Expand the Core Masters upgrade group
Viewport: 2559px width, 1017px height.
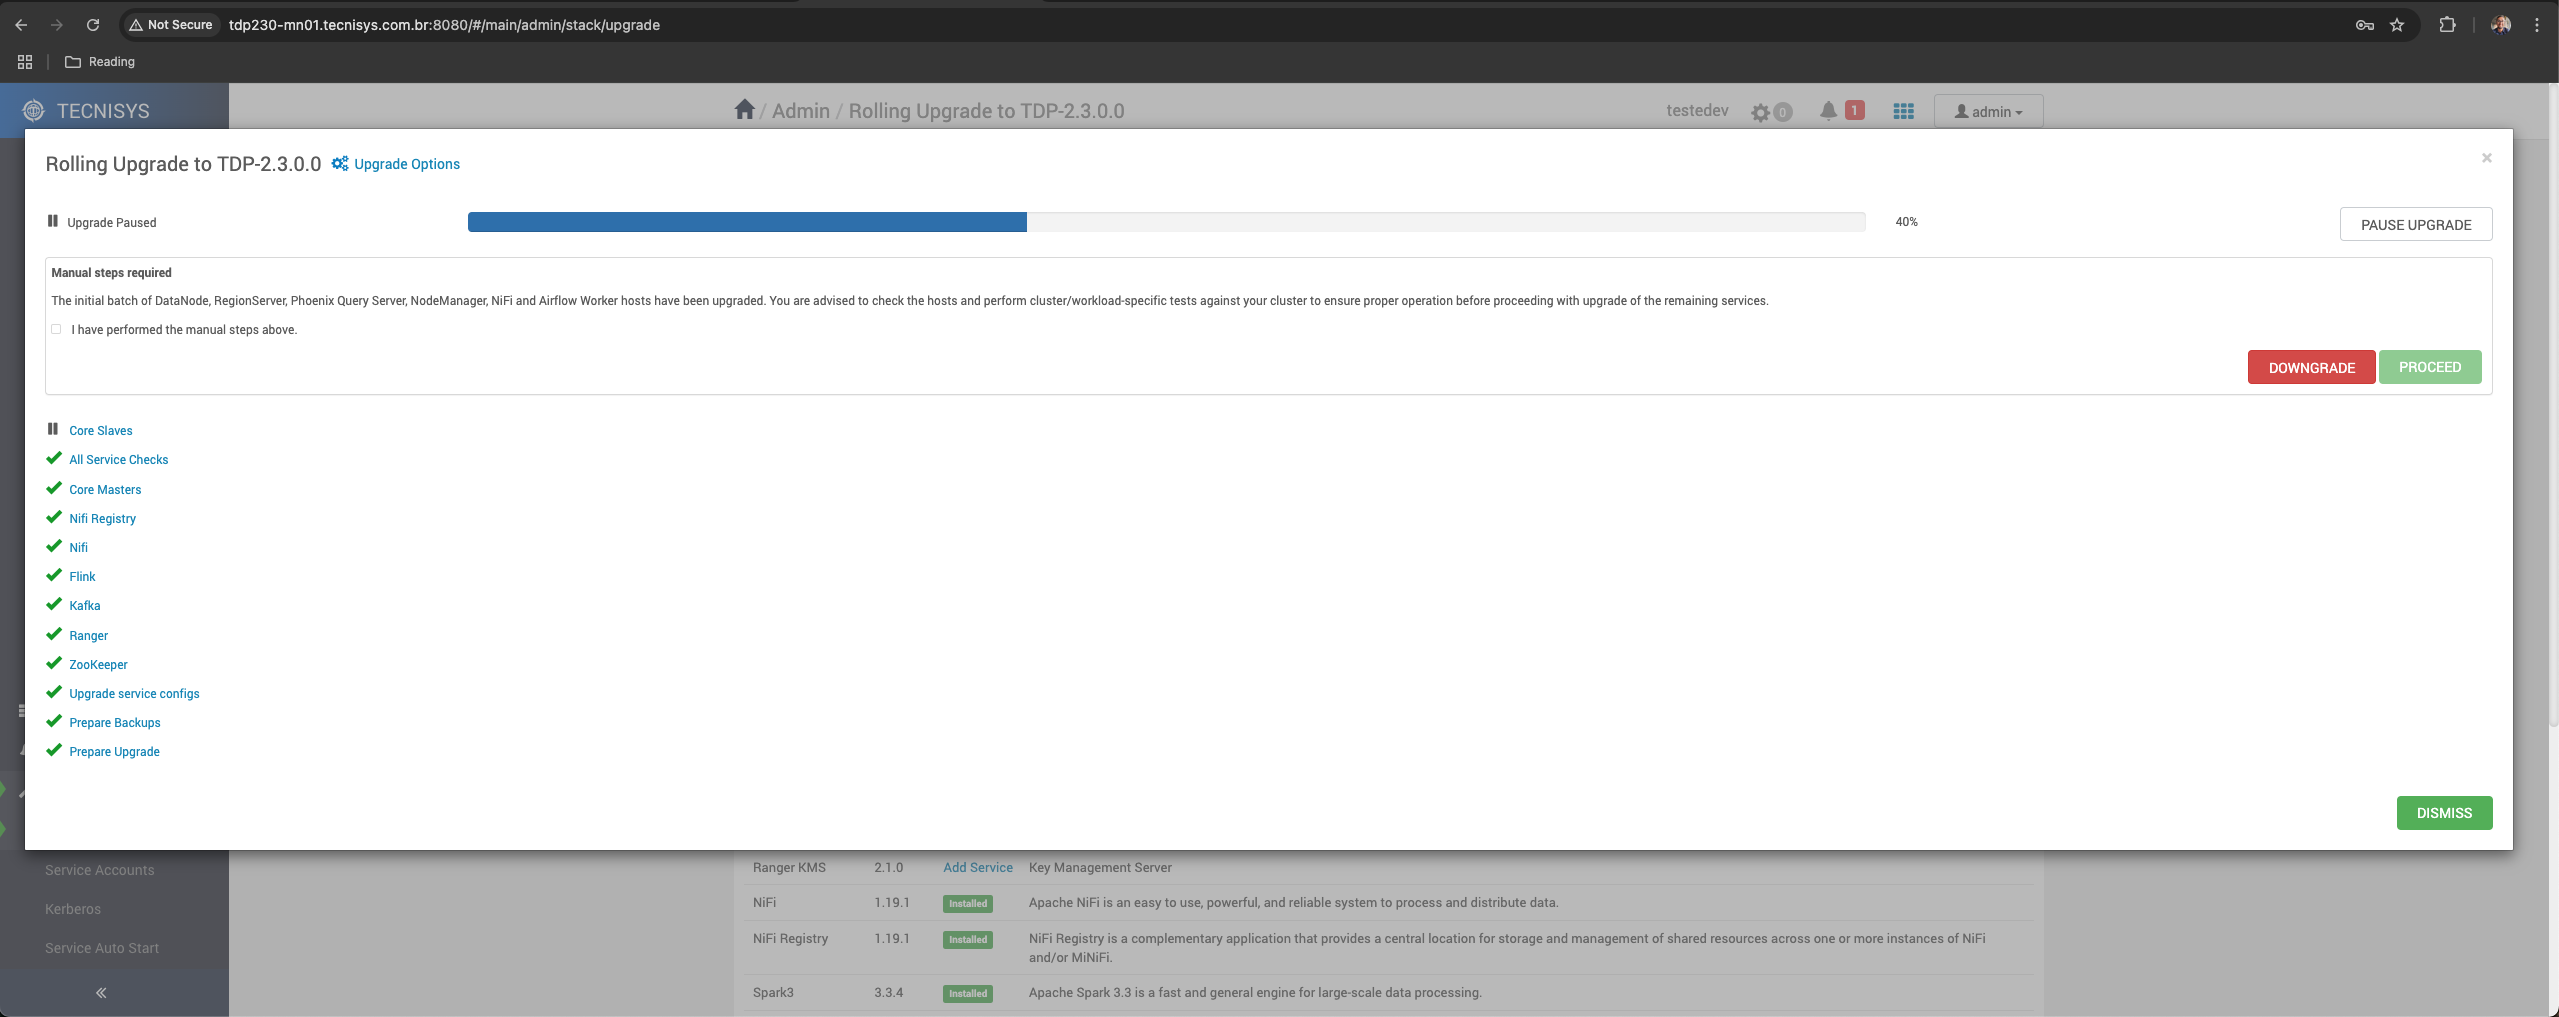[x=105, y=490]
